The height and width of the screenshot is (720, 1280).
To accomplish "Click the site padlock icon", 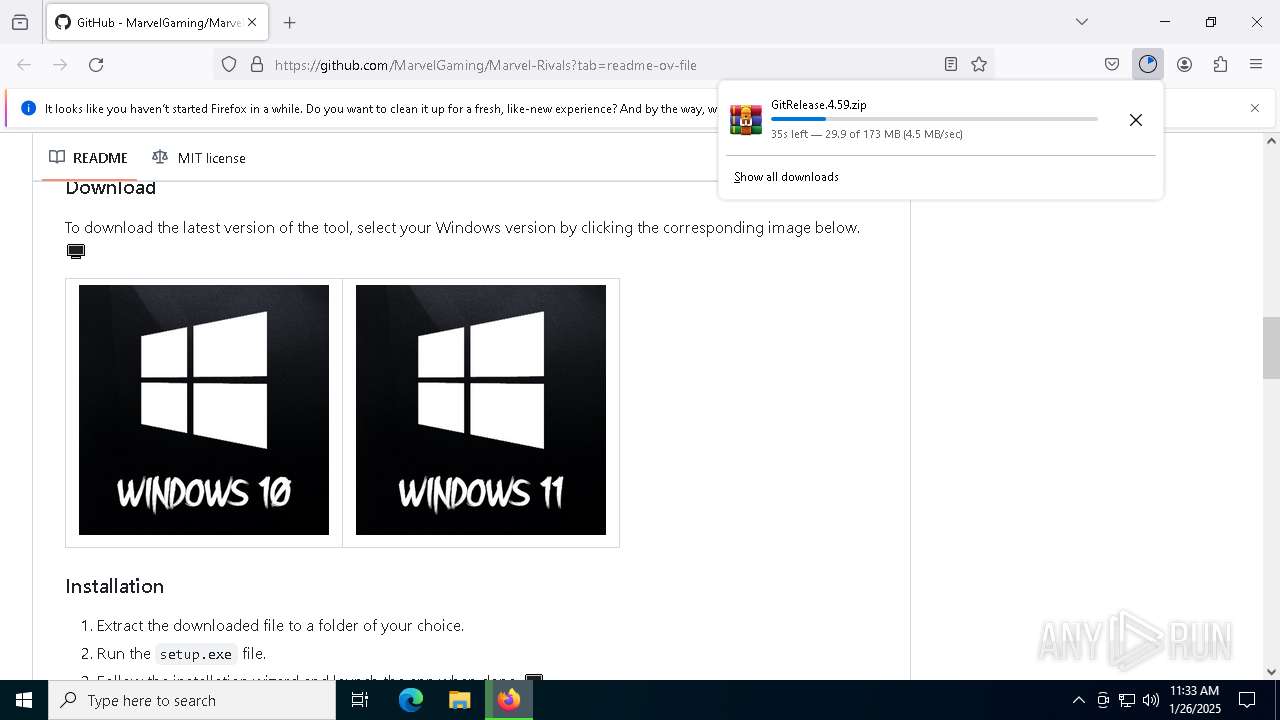I will (257, 64).
